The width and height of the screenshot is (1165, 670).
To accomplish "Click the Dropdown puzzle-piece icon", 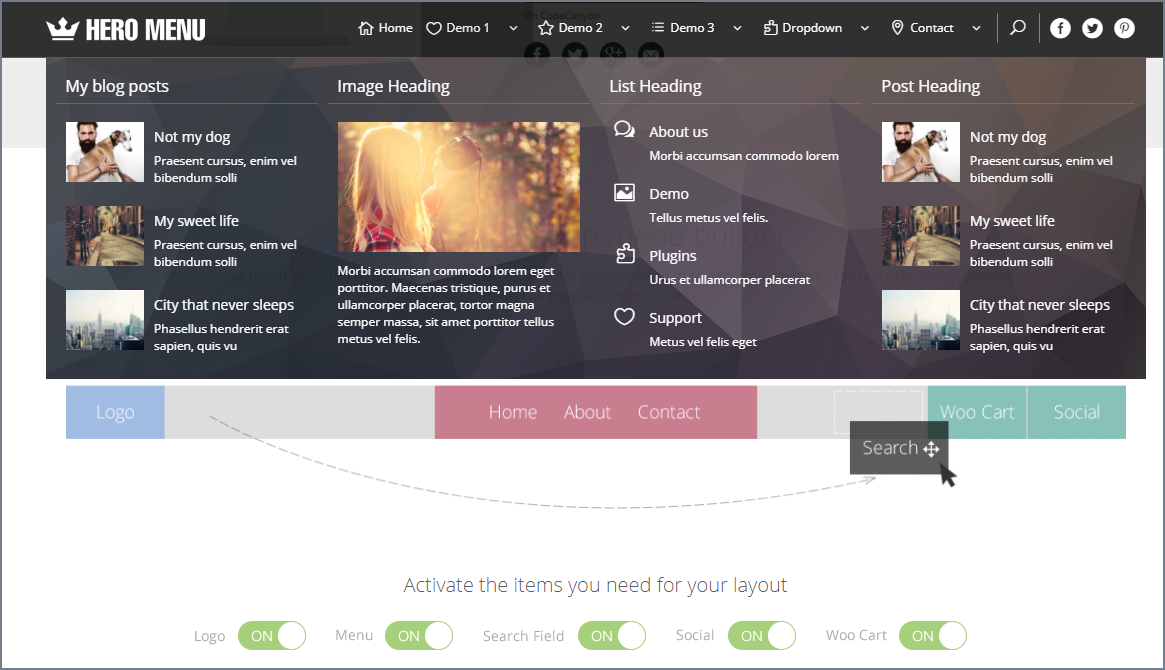I will tap(770, 27).
